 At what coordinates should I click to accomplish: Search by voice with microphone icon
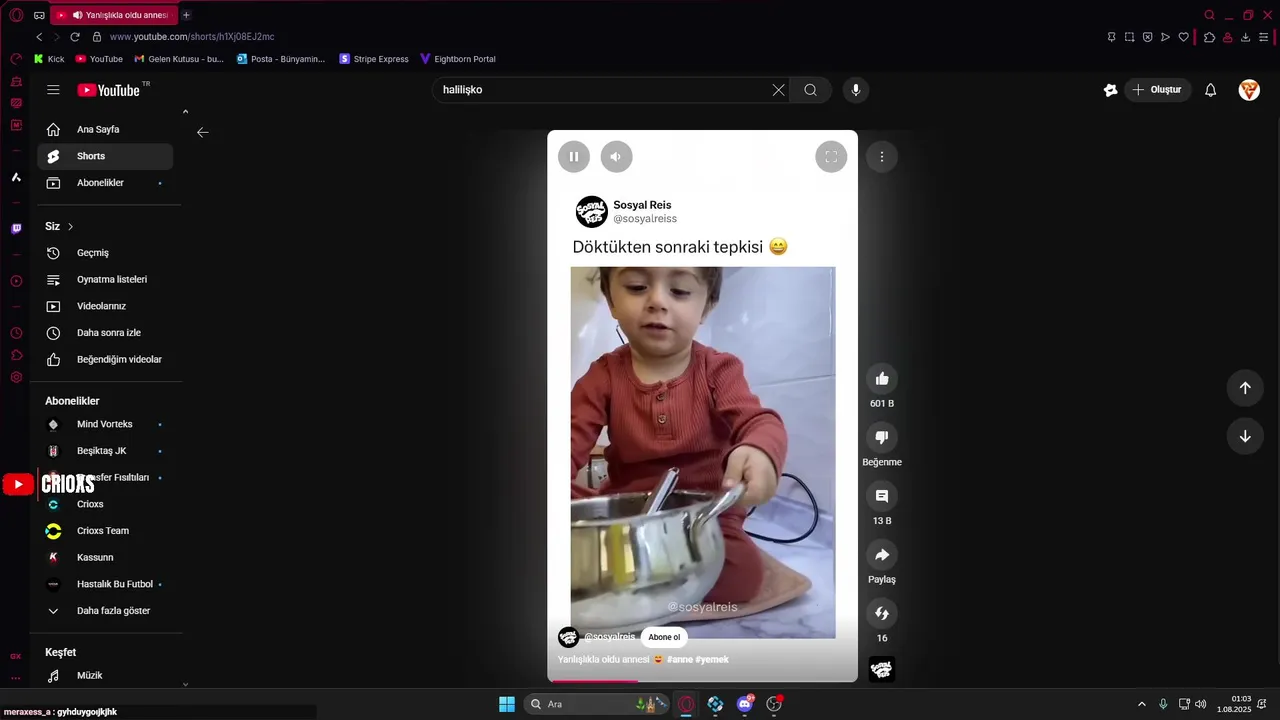tap(855, 90)
